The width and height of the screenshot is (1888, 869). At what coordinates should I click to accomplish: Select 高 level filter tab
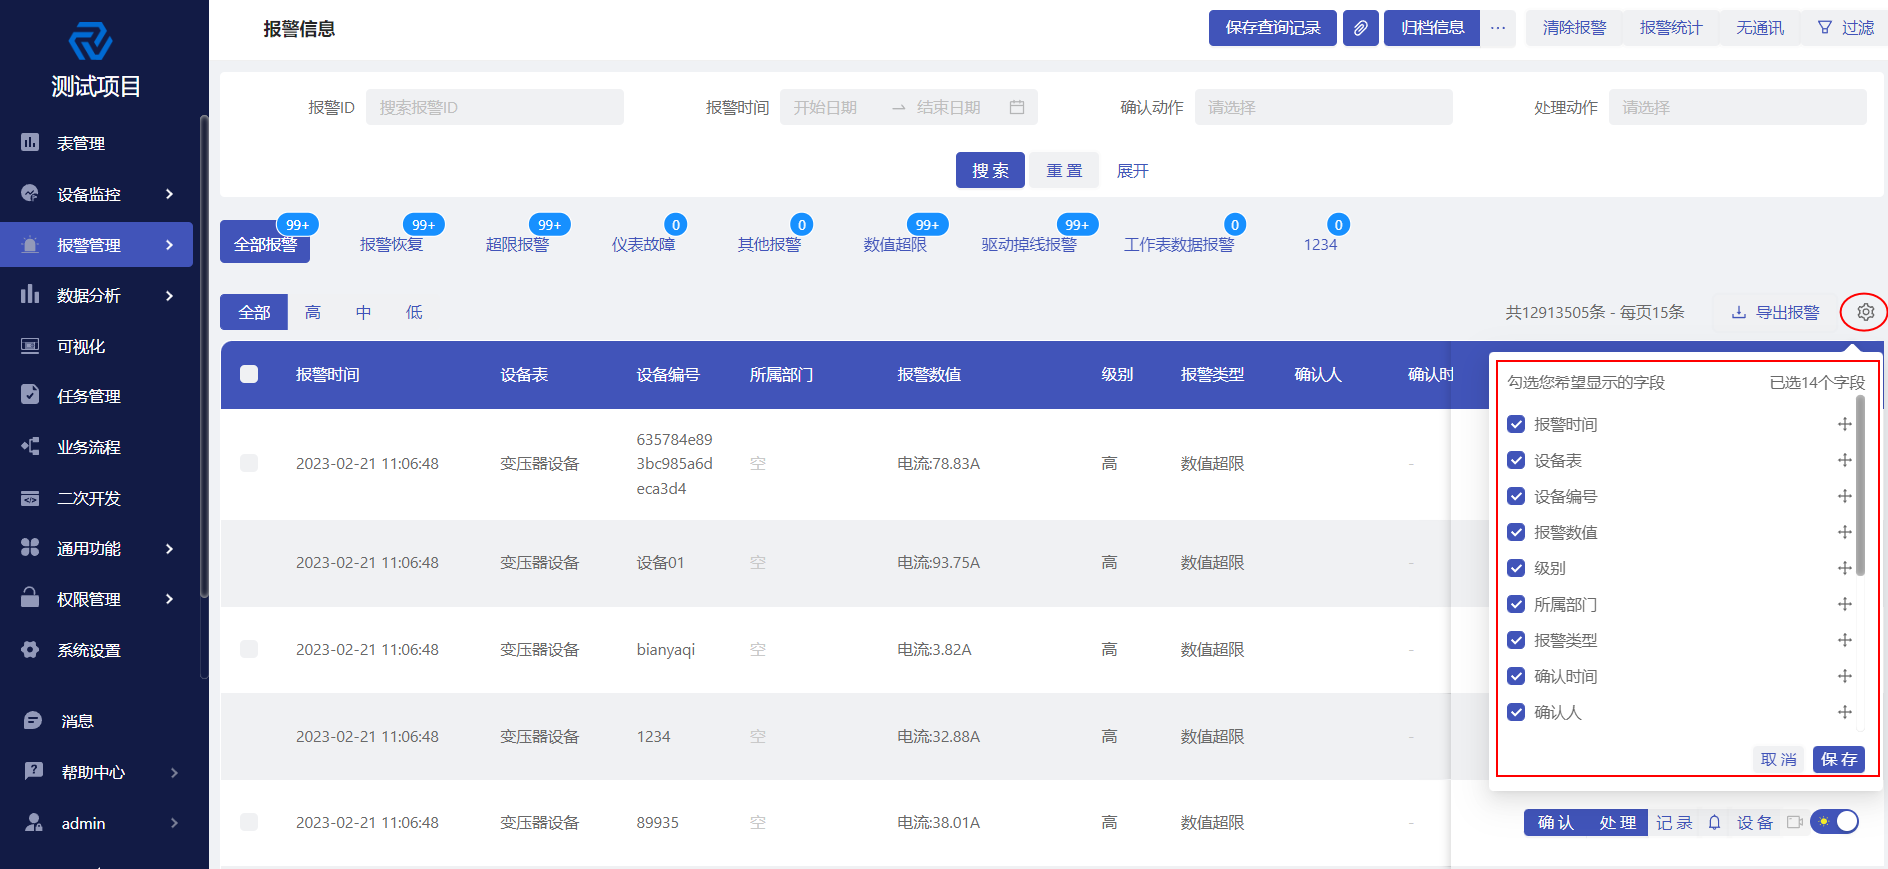pos(313,312)
